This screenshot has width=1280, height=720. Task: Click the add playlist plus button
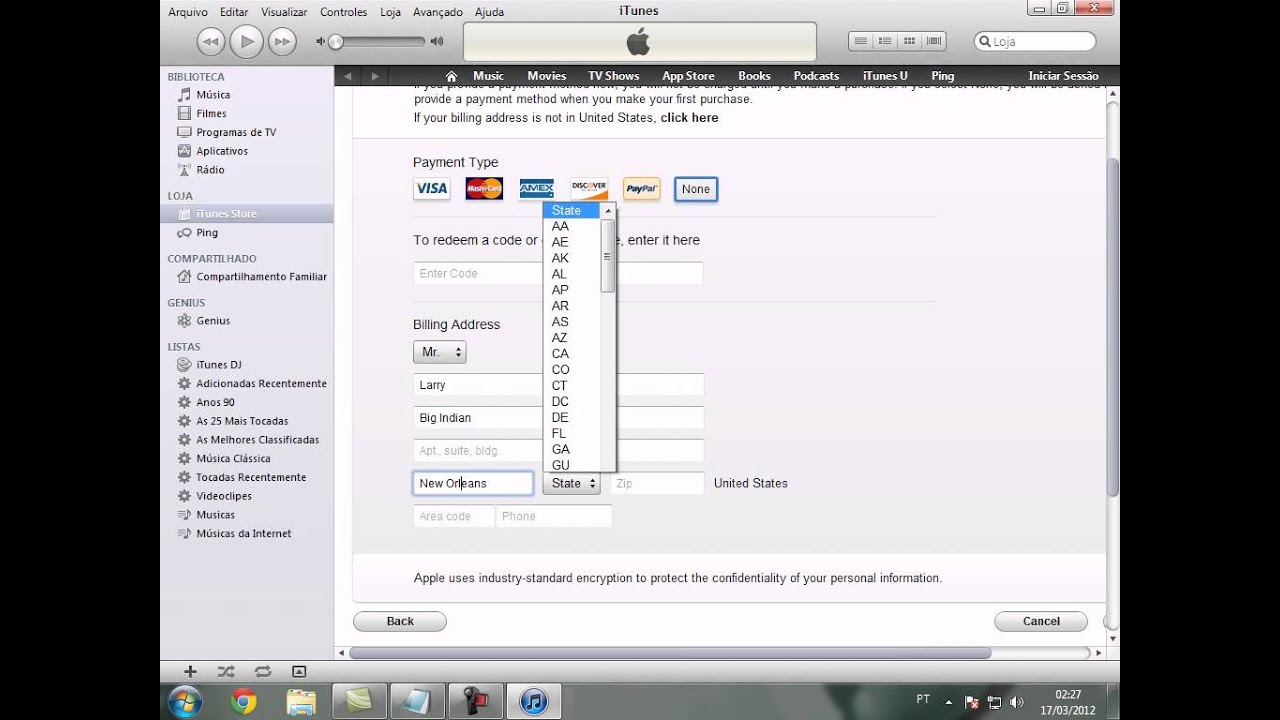(190, 671)
